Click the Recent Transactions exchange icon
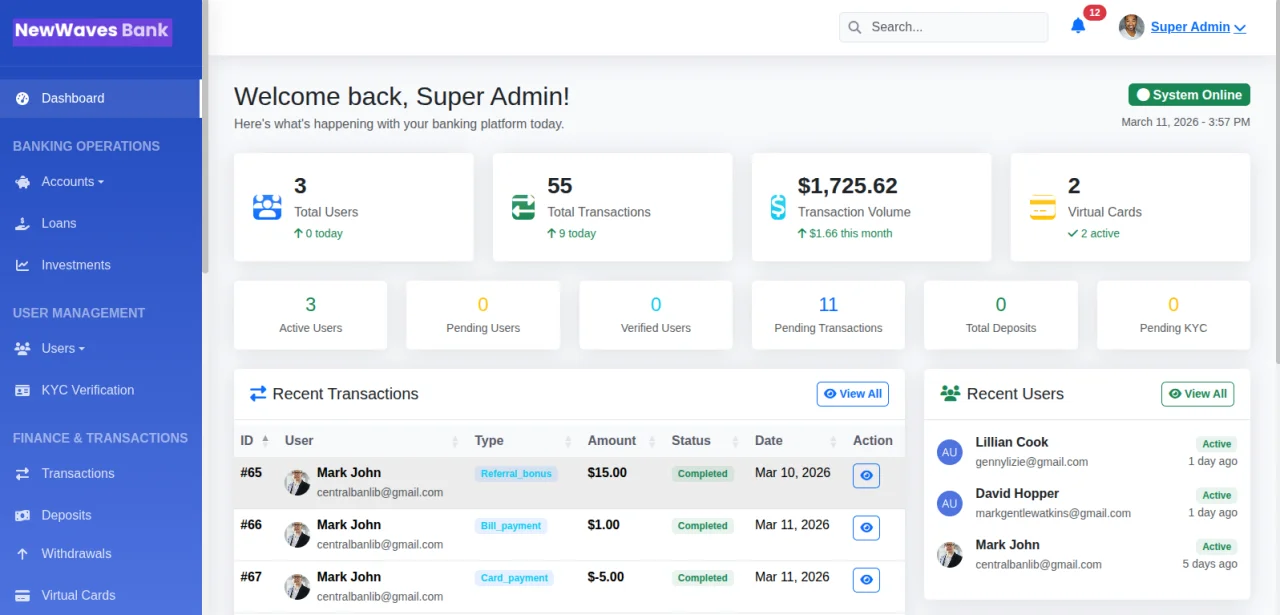This screenshot has height=615, width=1280. [258, 394]
